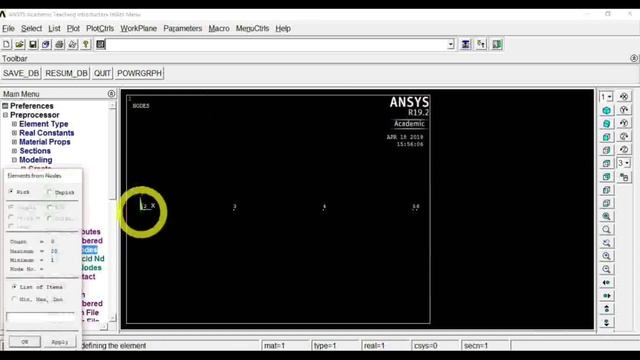The width and height of the screenshot is (640, 360).
Task: Open the Parameters menu
Action: coord(182,29)
